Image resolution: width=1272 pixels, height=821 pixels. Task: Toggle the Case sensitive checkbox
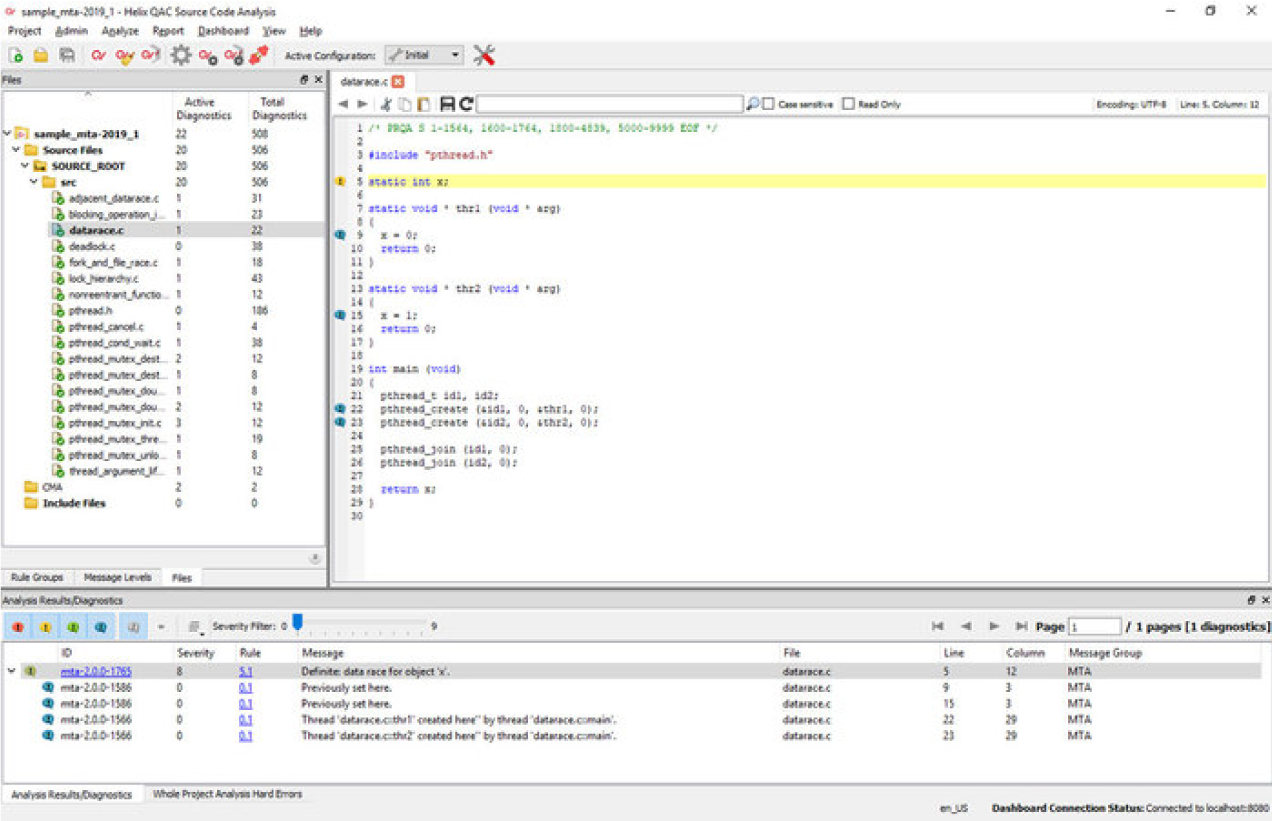coord(768,104)
